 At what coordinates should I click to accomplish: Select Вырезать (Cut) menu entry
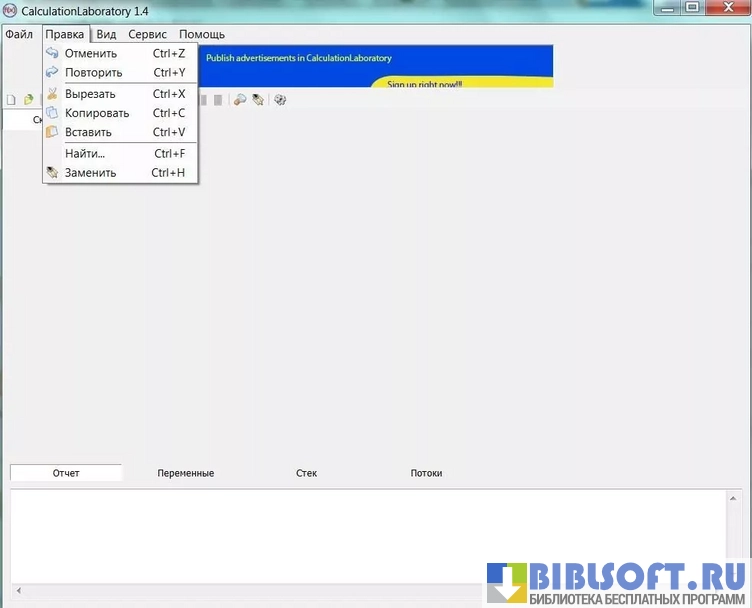(x=90, y=94)
